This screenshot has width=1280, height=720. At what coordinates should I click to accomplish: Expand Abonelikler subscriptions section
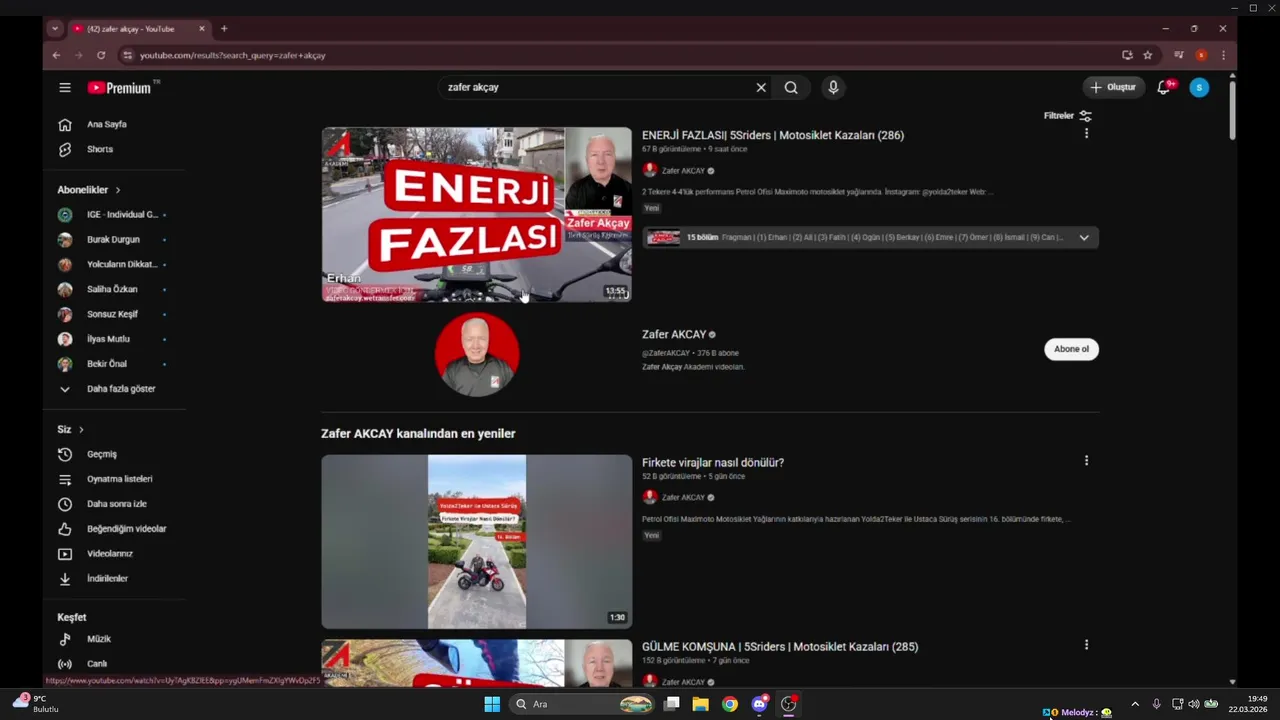(x=89, y=190)
